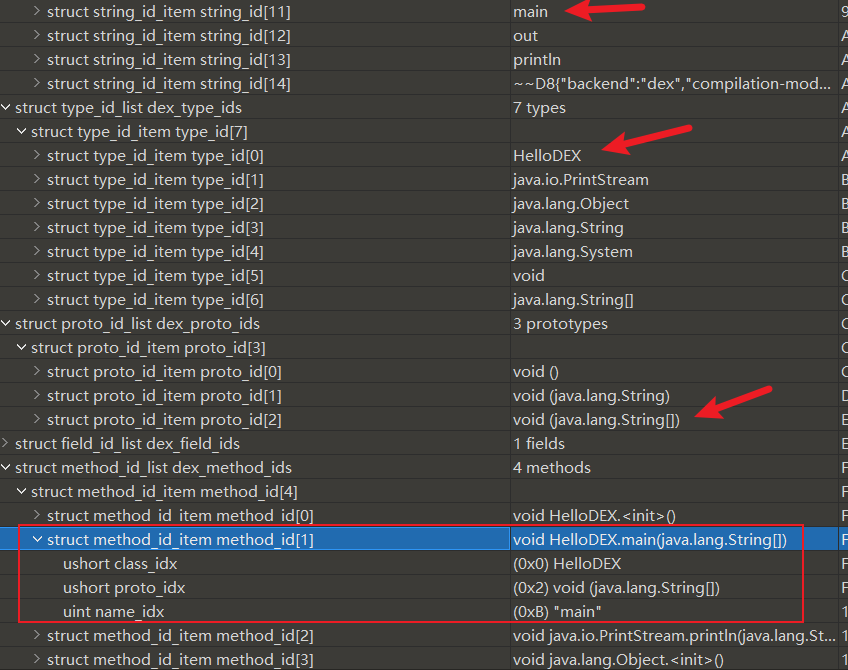Collapse the type_id[7] array node
The height and width of the screenshot is (670, 848).
point(22,132)
